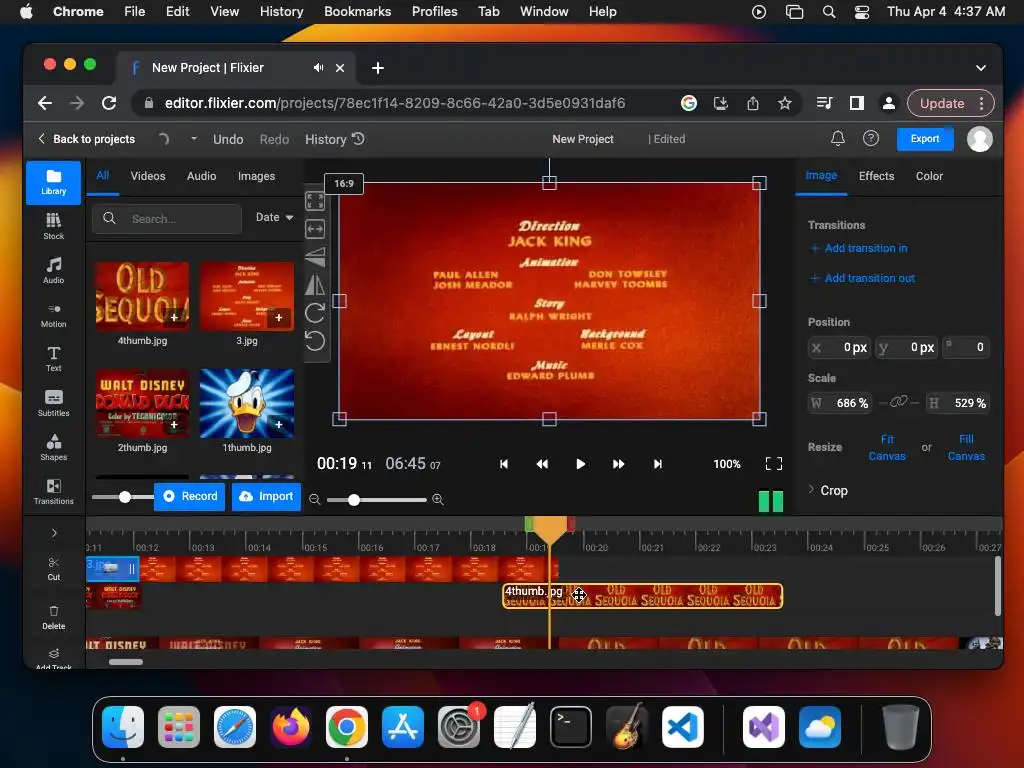The height and width of the screenshot is (768, 1024).
Task: Open the Date sort dropdown
Action: tap(274, 217)
